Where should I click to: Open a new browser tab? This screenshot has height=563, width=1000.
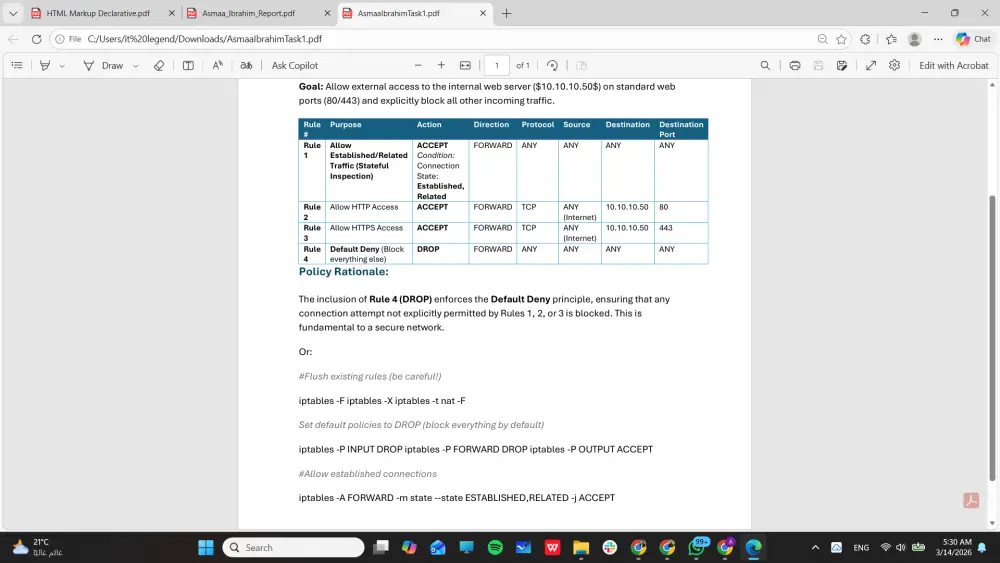tap(506, 13)
